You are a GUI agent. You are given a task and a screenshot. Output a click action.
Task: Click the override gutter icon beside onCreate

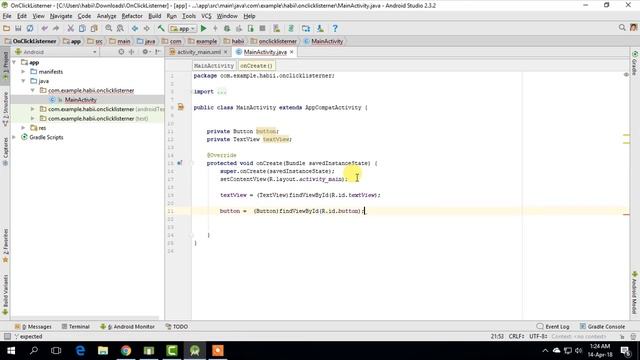[180, 163]
